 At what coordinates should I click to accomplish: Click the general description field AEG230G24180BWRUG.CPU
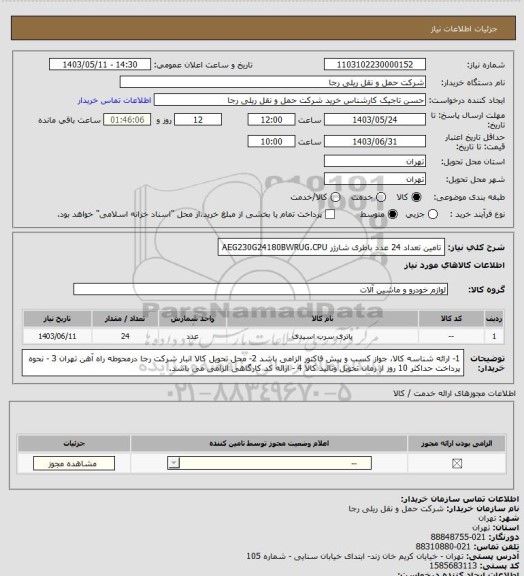click(331, 247)
